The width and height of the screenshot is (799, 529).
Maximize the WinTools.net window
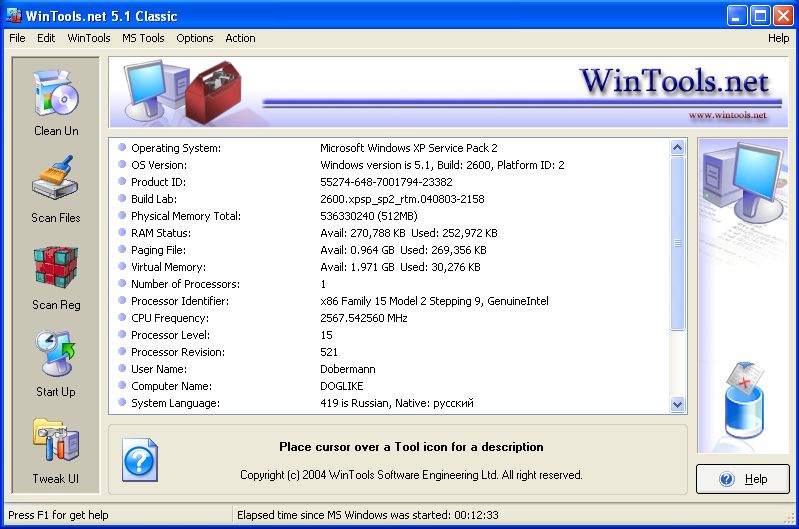point(760,16)
